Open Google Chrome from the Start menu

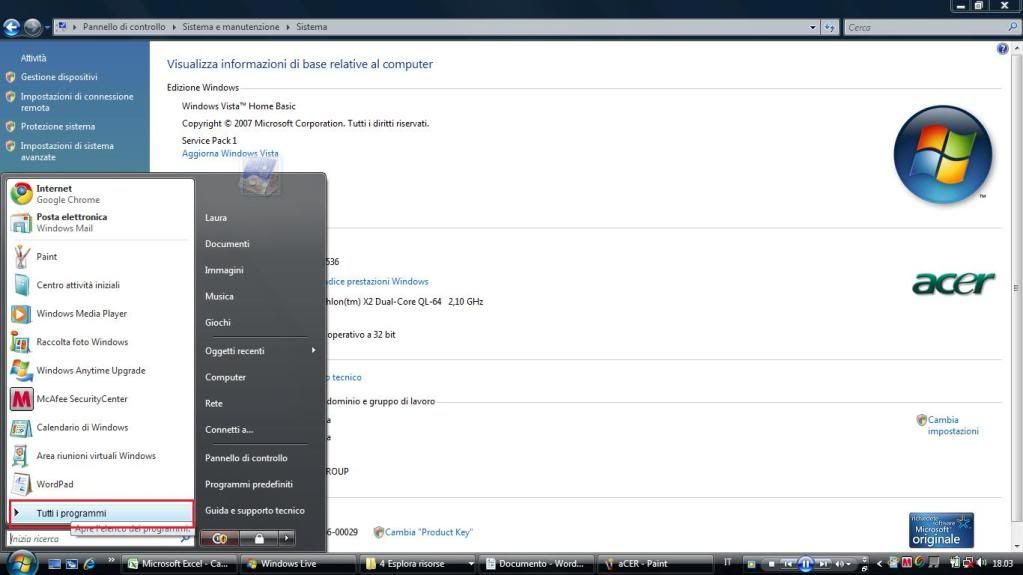100,194
